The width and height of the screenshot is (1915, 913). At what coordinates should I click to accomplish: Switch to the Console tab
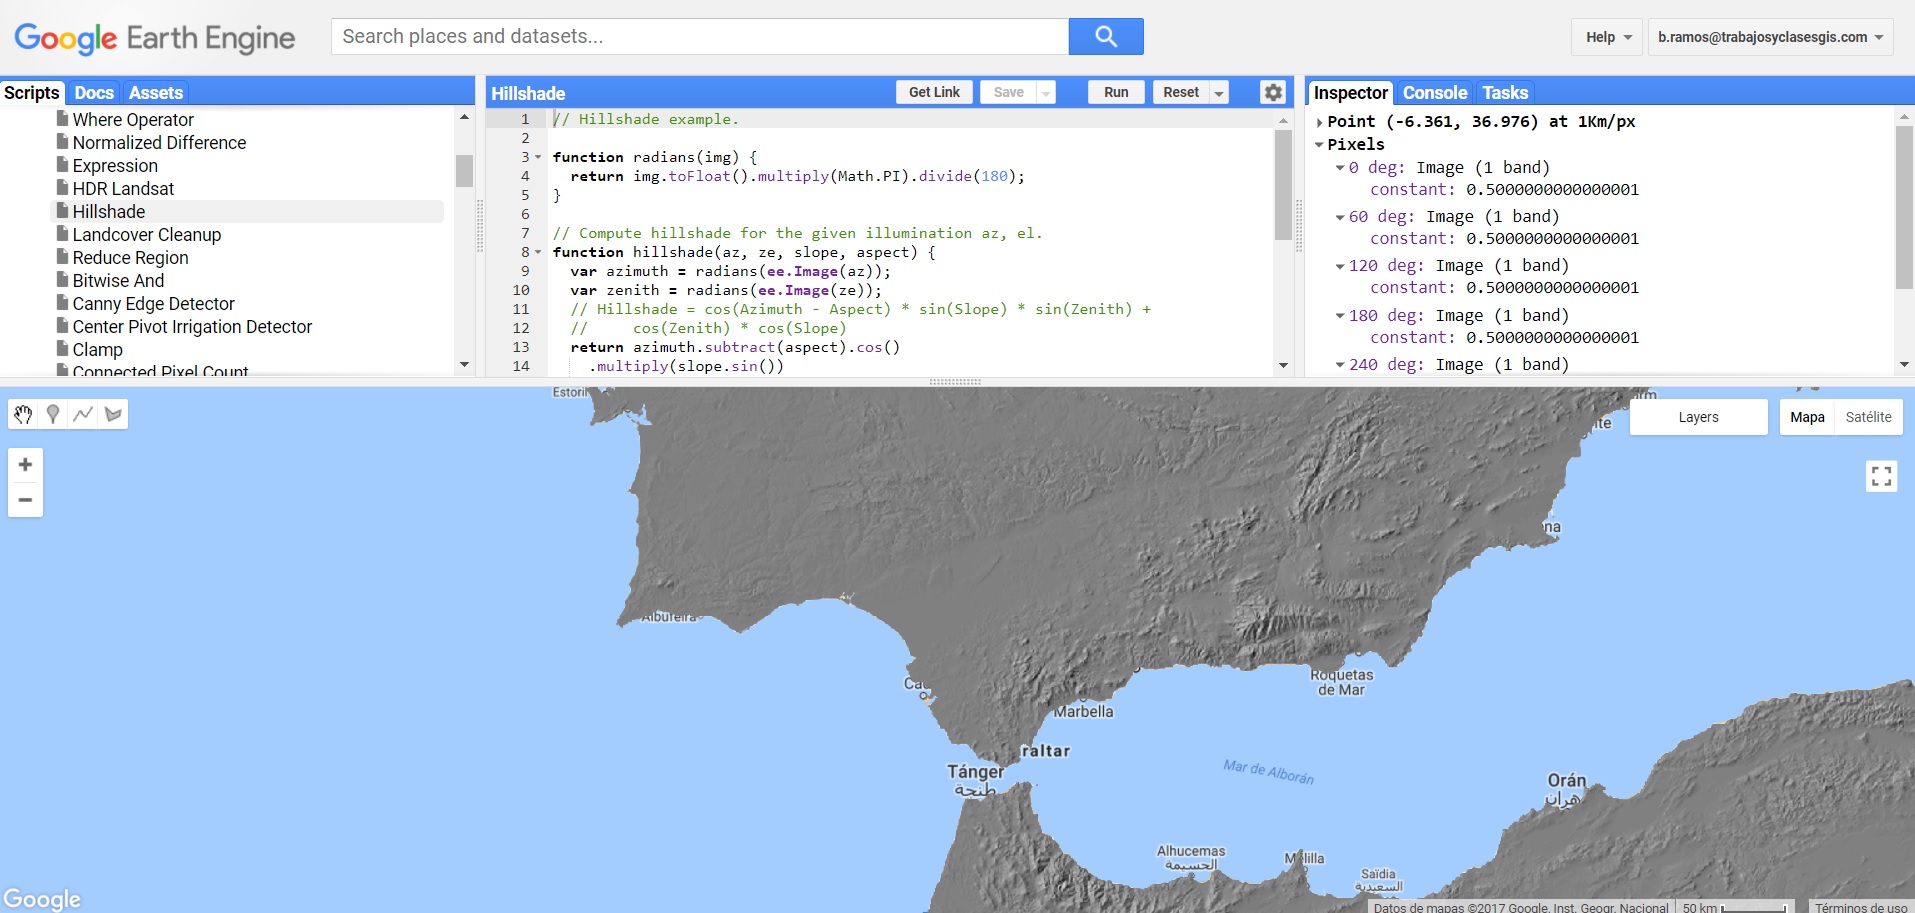click(x=1434, y=92)
